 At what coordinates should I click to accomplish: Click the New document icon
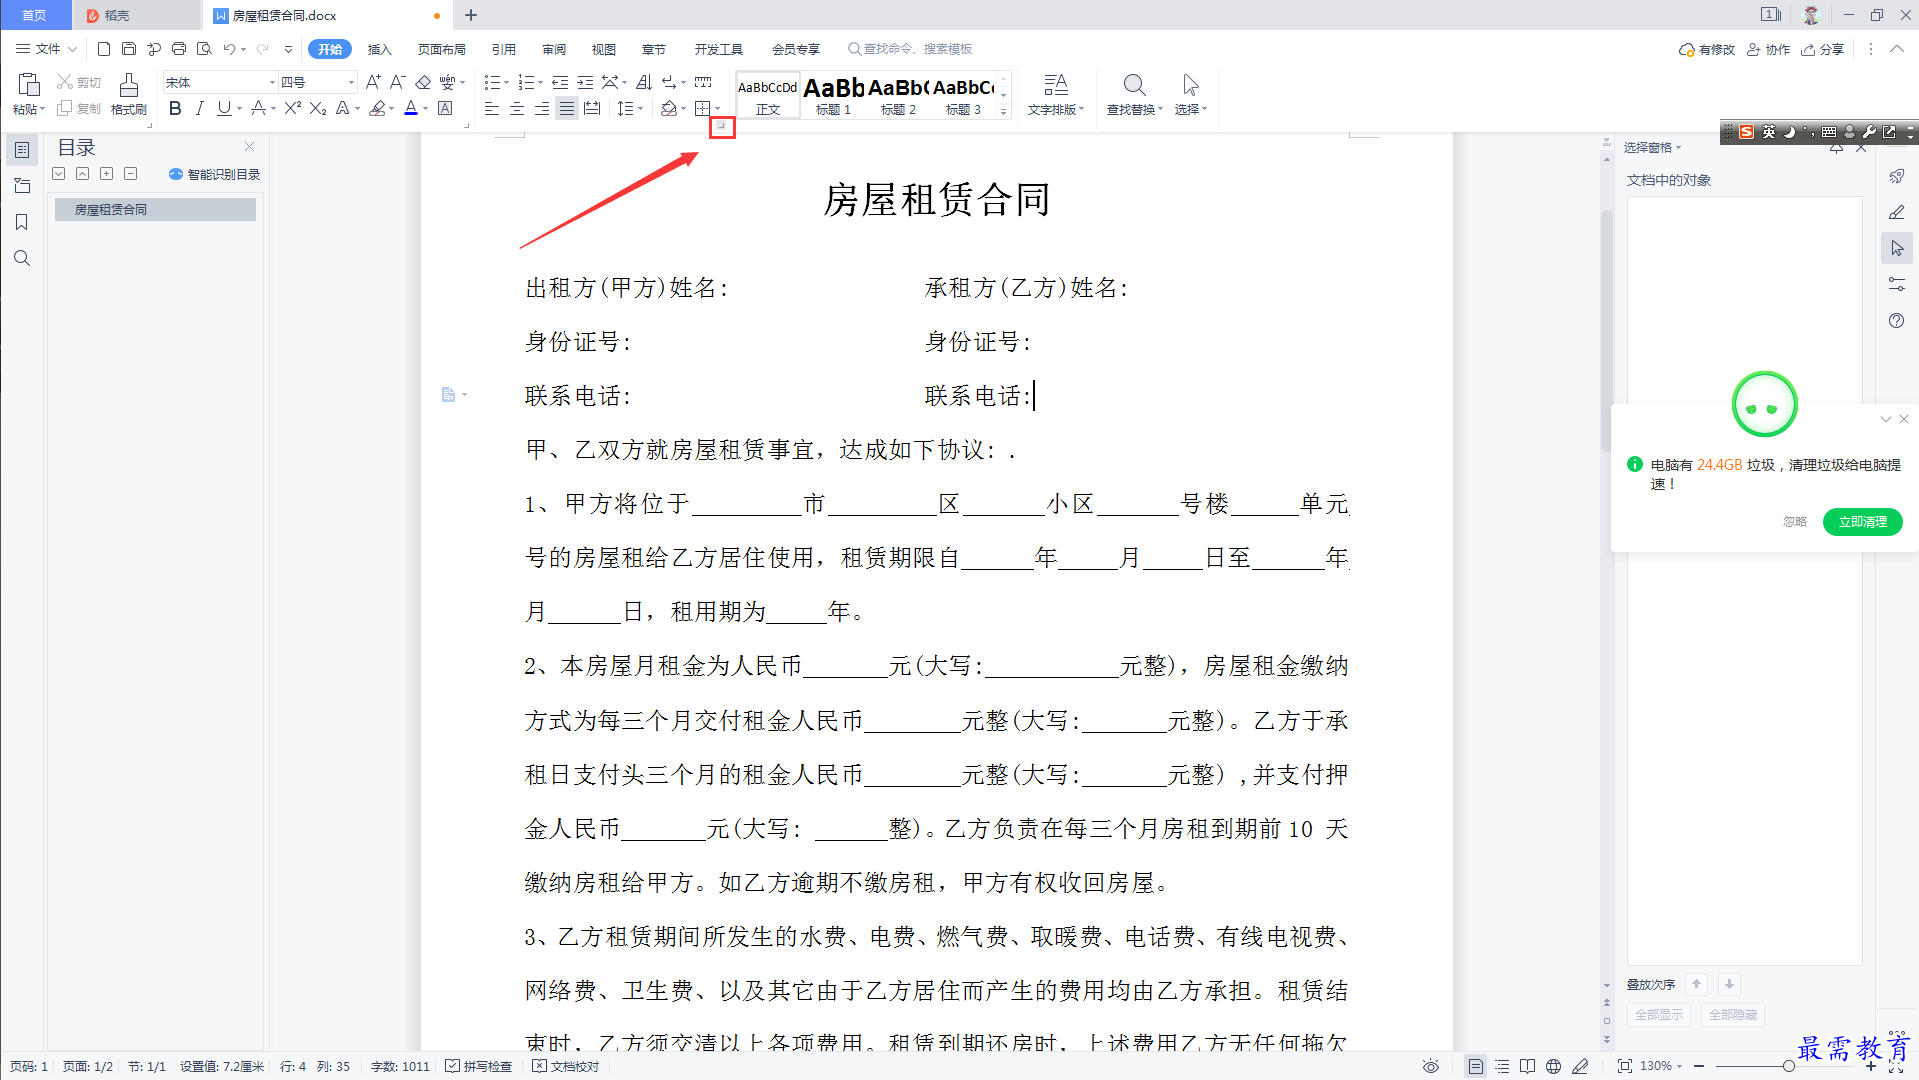tap(104, 49)
